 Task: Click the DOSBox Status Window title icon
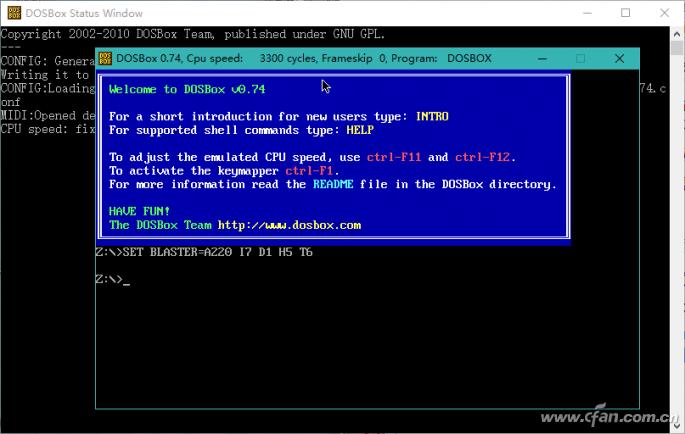coord(14,13)
